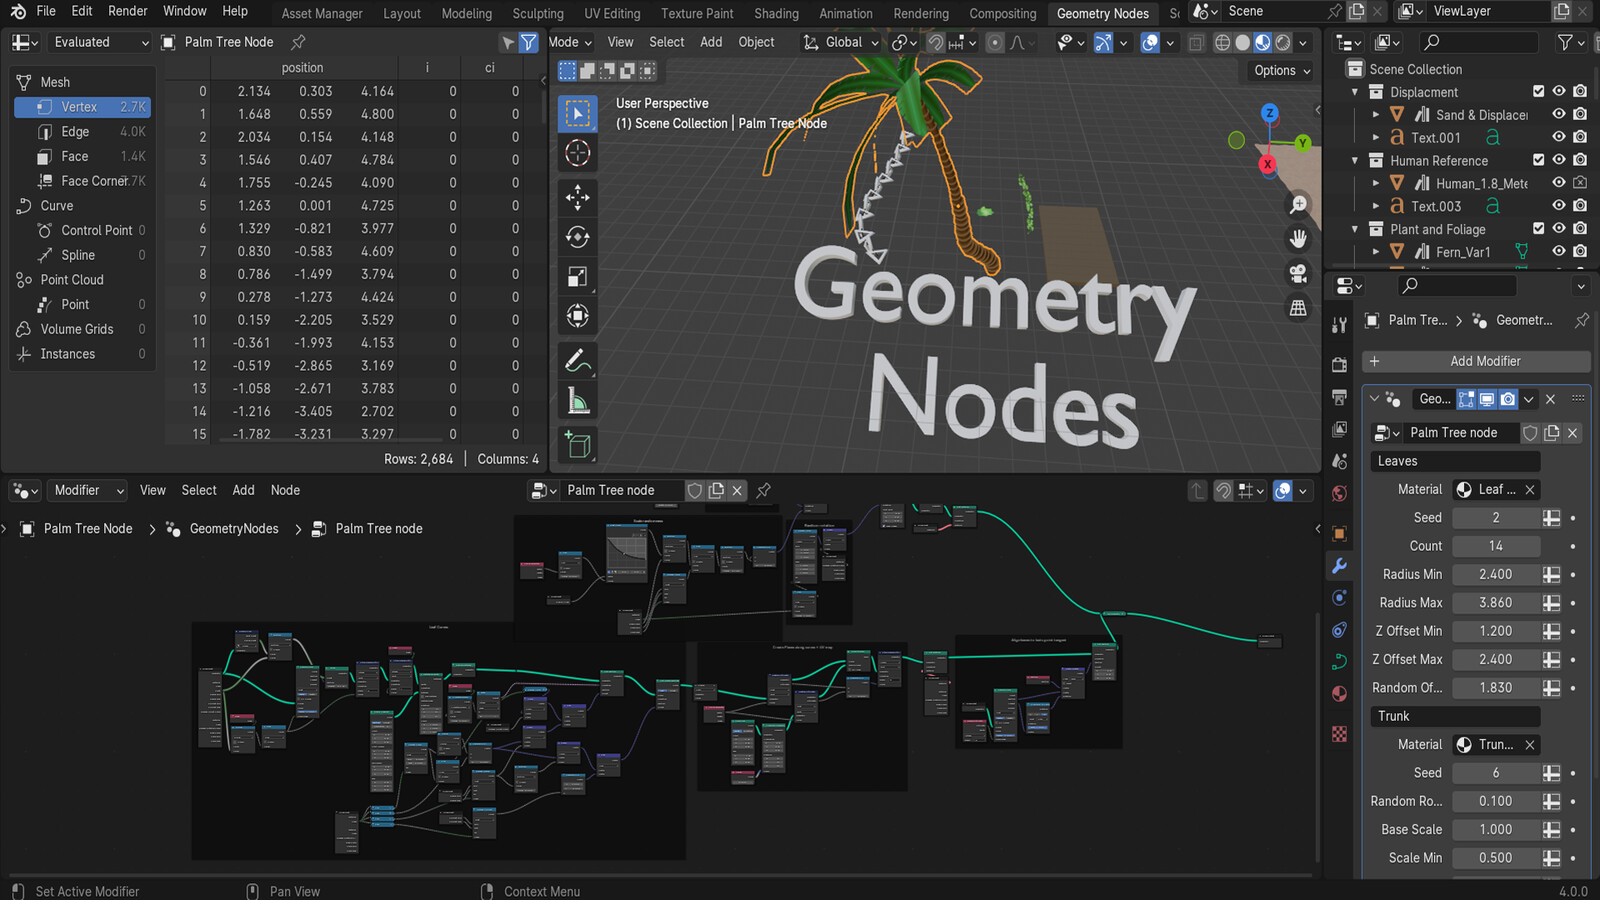Open the Evaluated dropdown in the spreadsheet editor
Image resolution: width=1600 pixels, height=900 pixels.
point(97,42)
